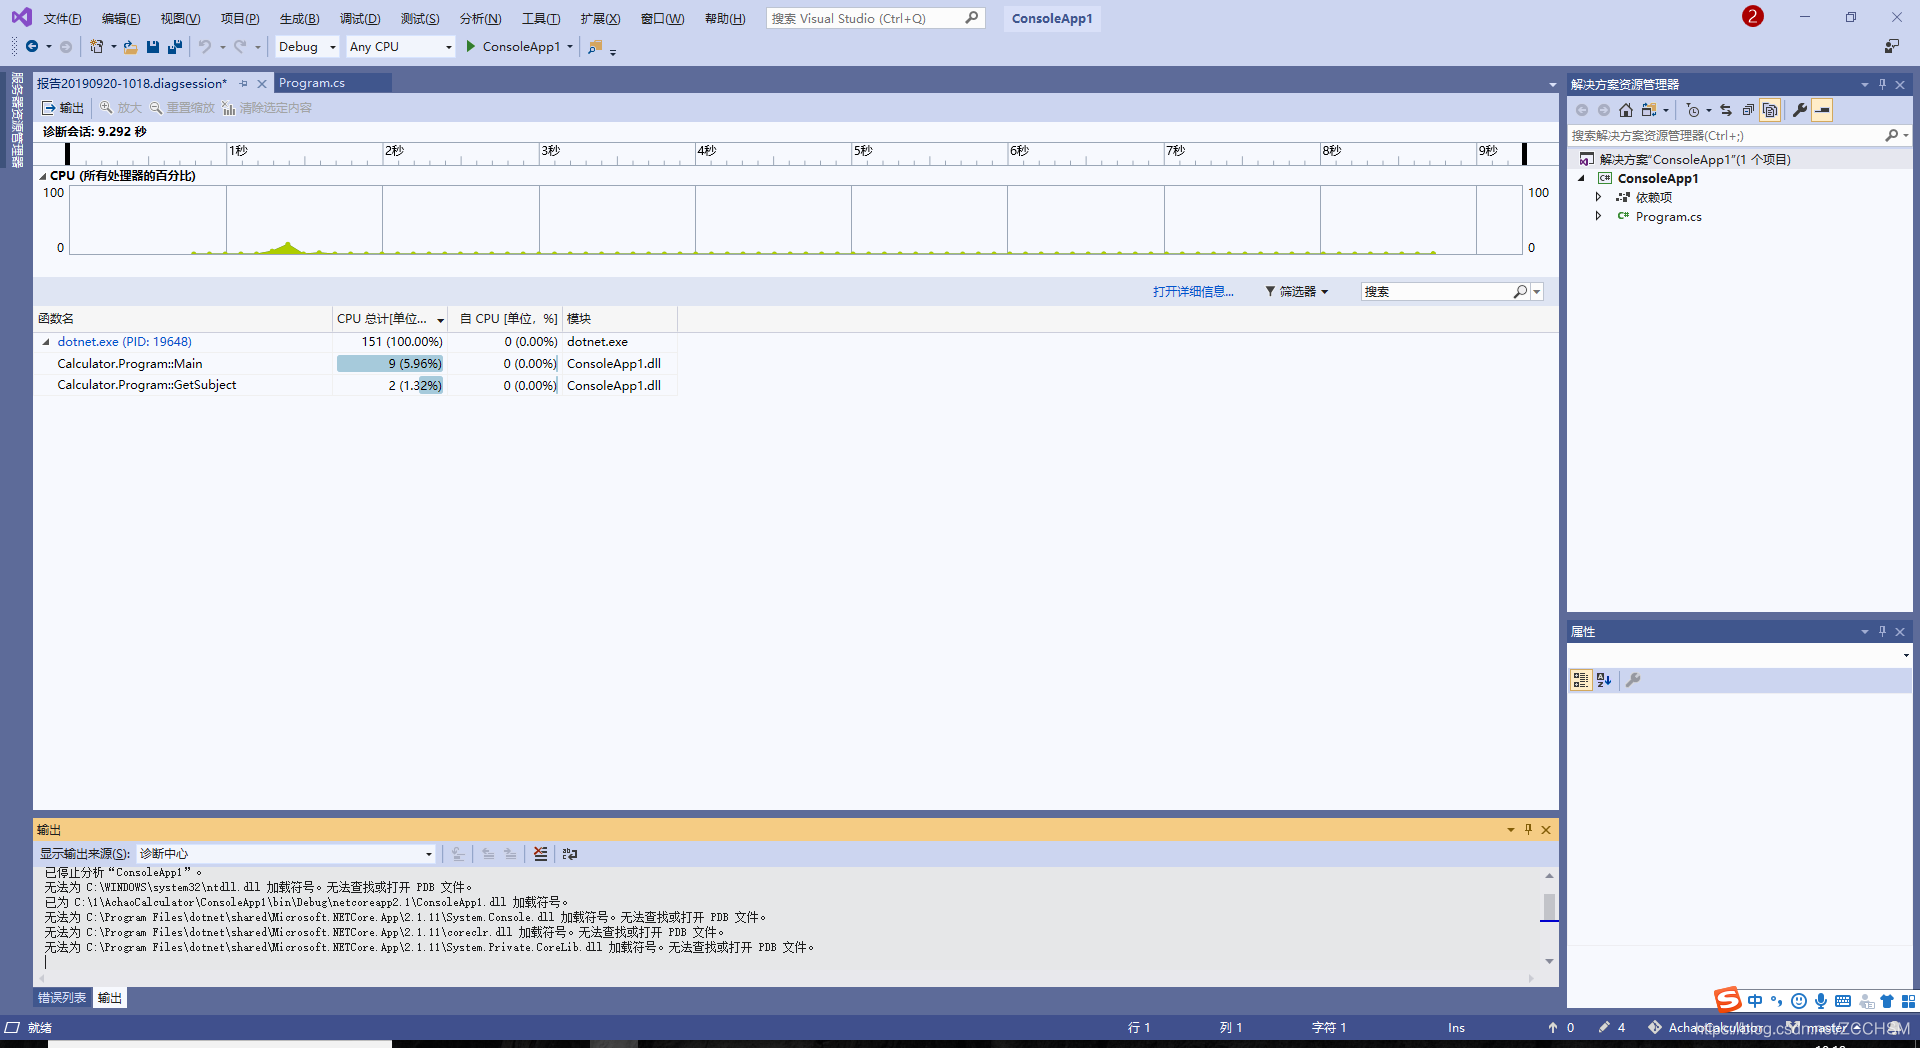Collapse the ConsoleApp1 project node
The height and width of the screenshot is (1048, 1920).
pos(1582,179)
